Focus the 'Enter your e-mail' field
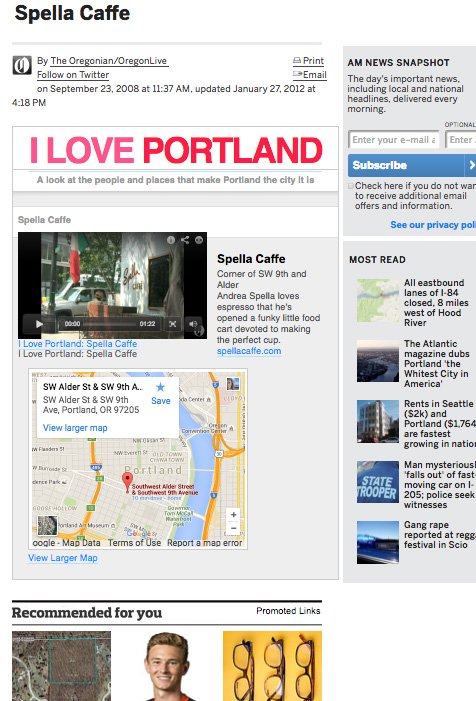 click(x=394, y=140)
